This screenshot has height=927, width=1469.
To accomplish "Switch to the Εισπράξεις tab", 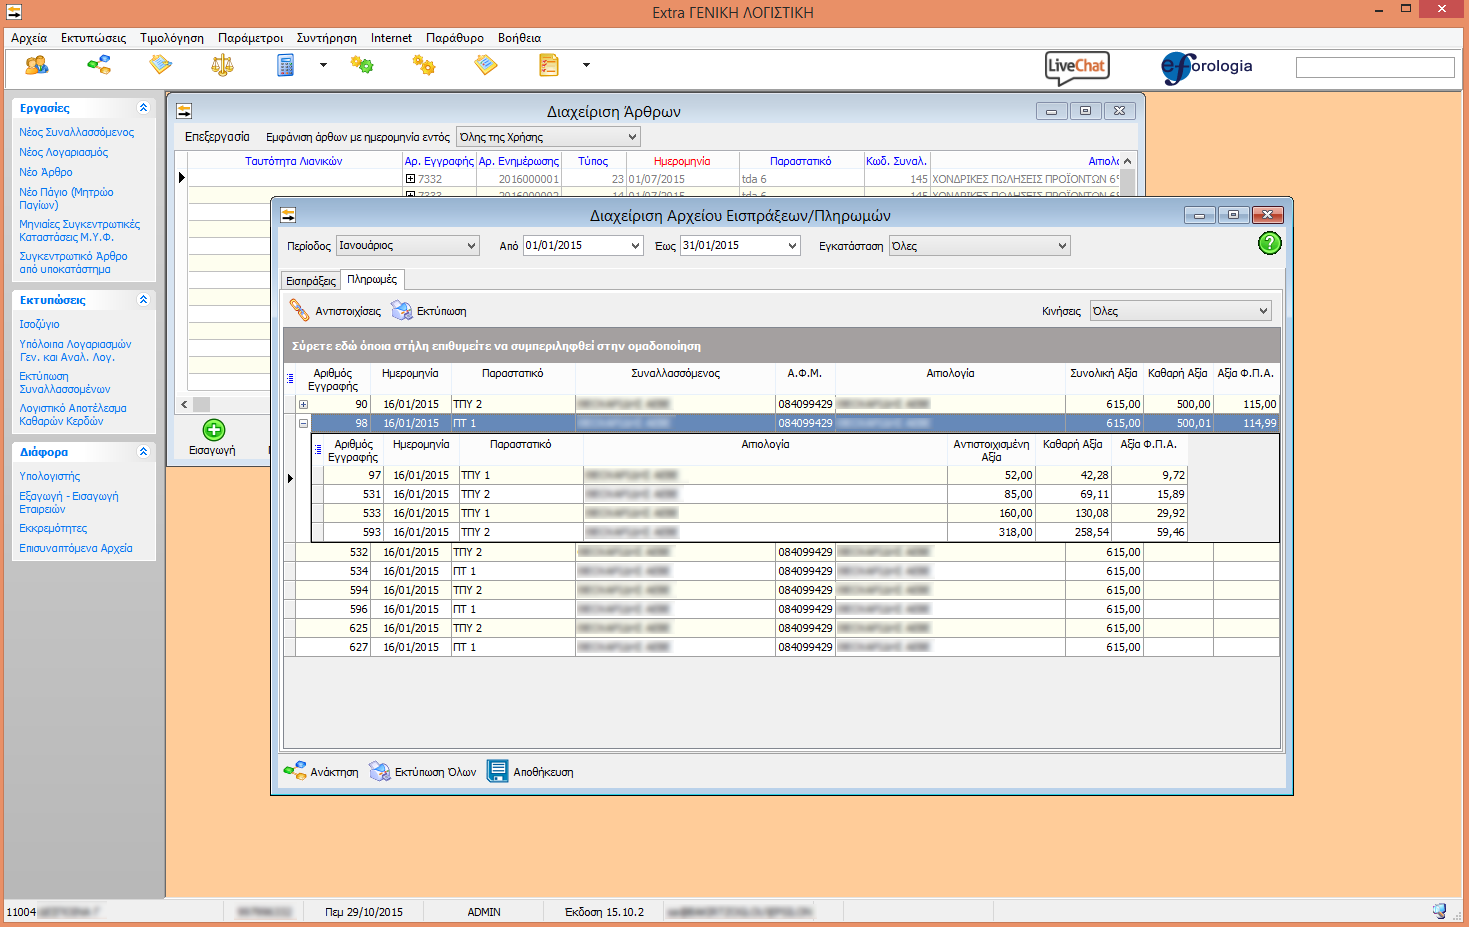I will click(311, 281).
